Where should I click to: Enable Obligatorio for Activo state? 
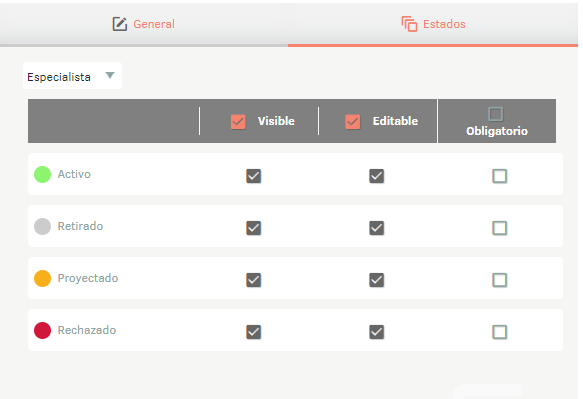499,176
